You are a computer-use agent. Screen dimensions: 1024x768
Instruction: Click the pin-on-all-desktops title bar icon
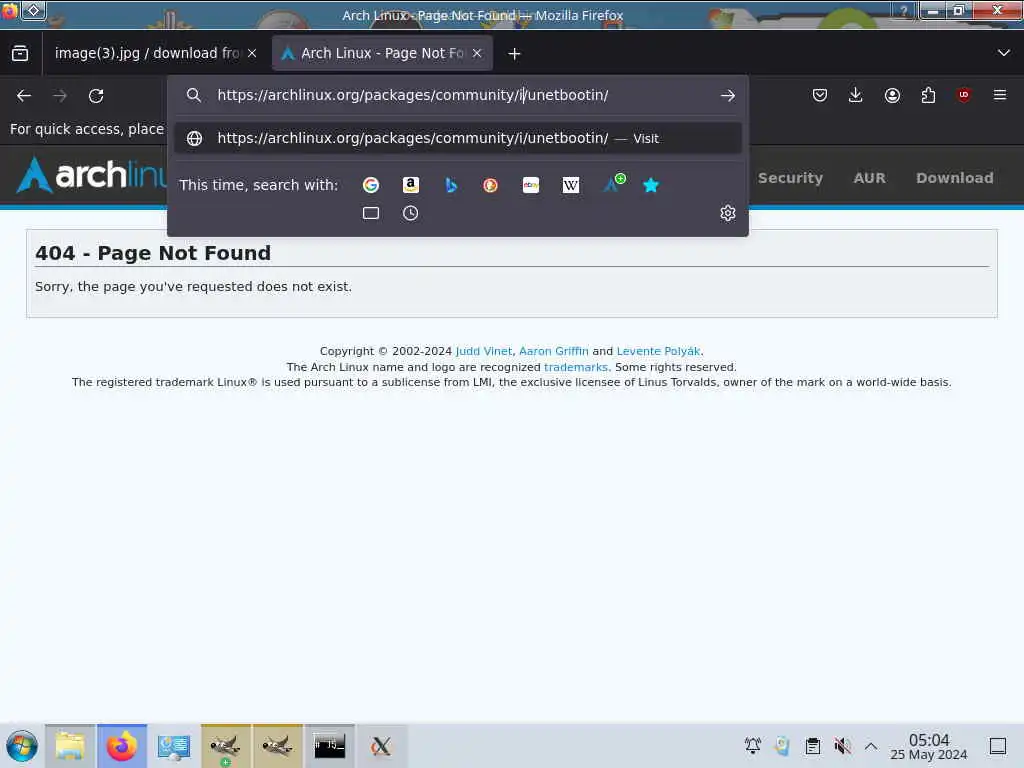[34, 10]
